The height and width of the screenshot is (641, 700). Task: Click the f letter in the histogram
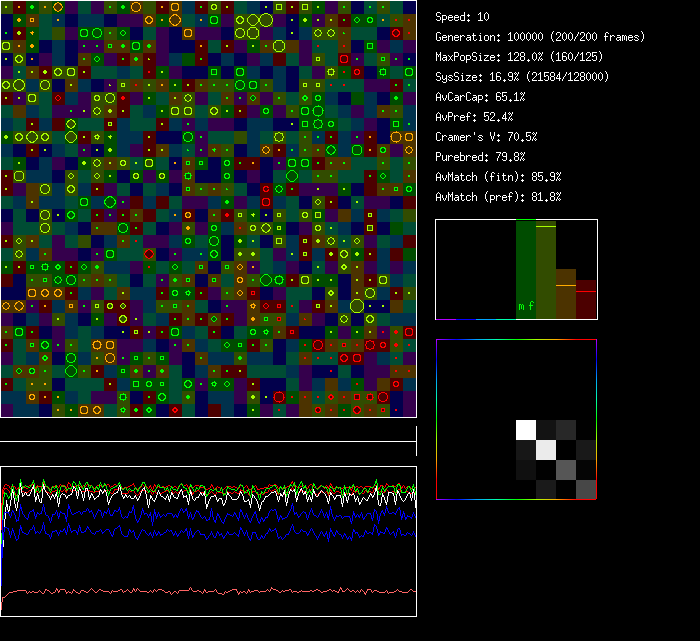tap(531, 305)
